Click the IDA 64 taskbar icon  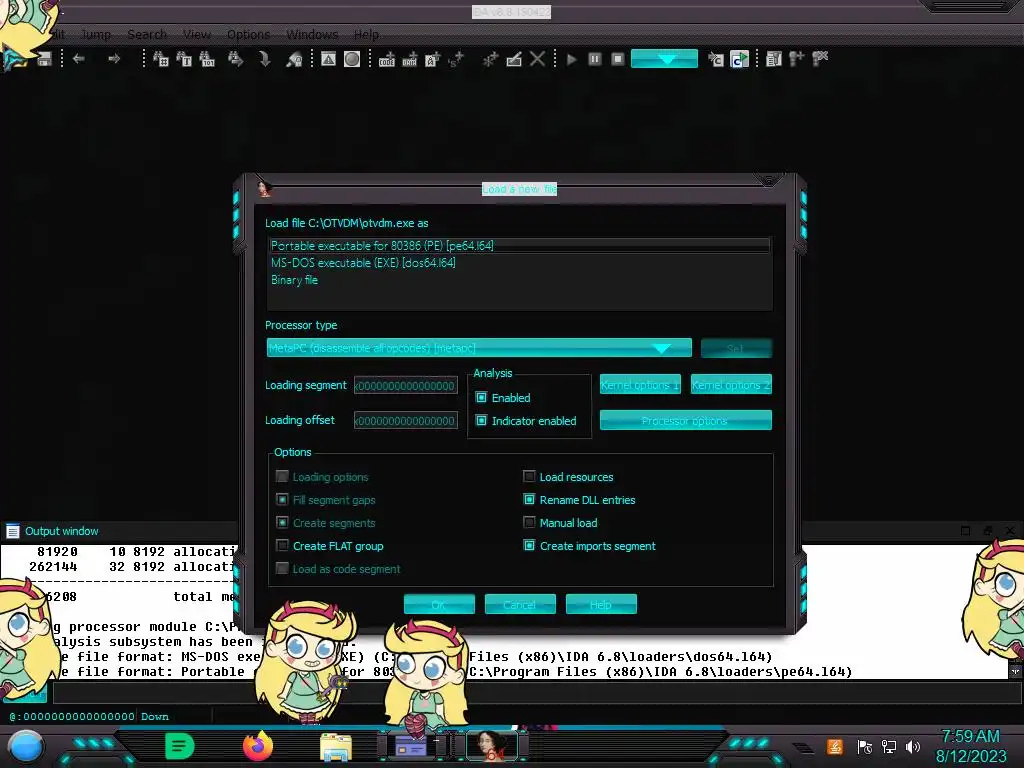coord(491,746)
